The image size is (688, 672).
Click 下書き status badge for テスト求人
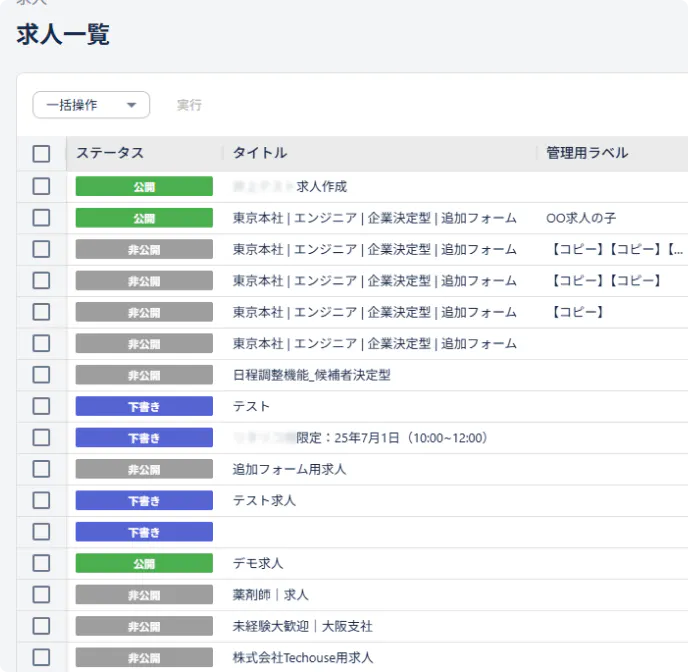tap(144, 500)
